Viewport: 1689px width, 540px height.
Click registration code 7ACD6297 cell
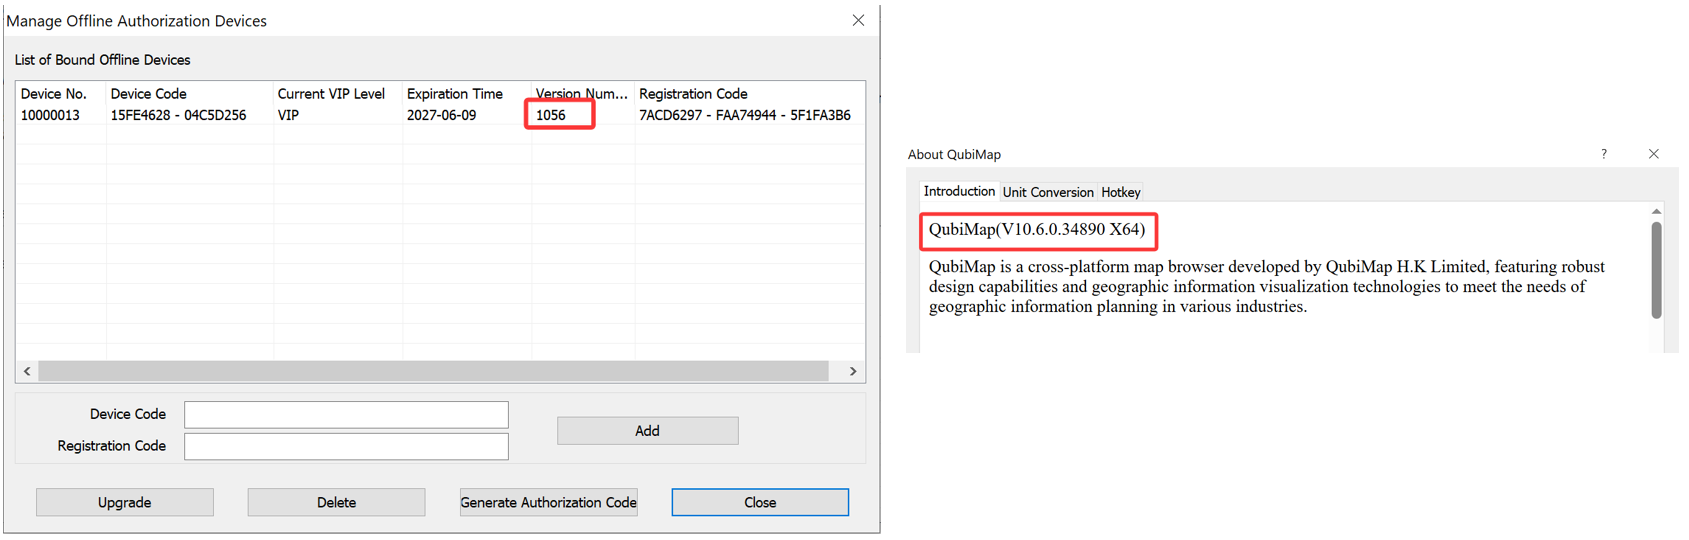point(745,115)
